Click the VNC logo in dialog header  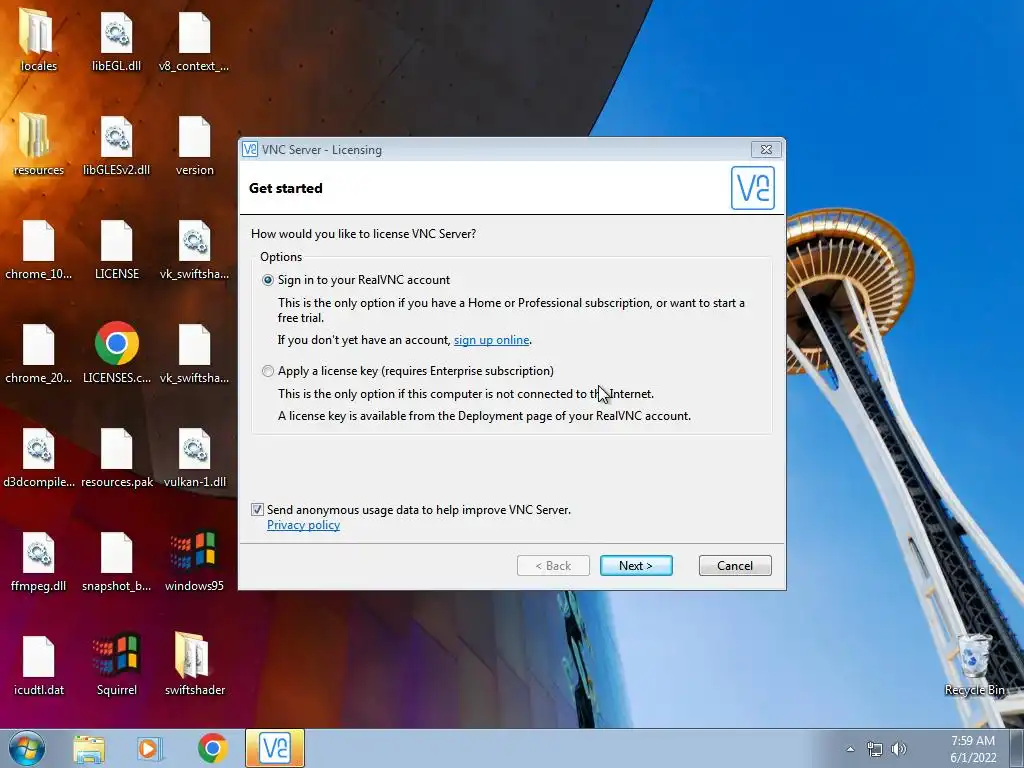tap(752, 187)
